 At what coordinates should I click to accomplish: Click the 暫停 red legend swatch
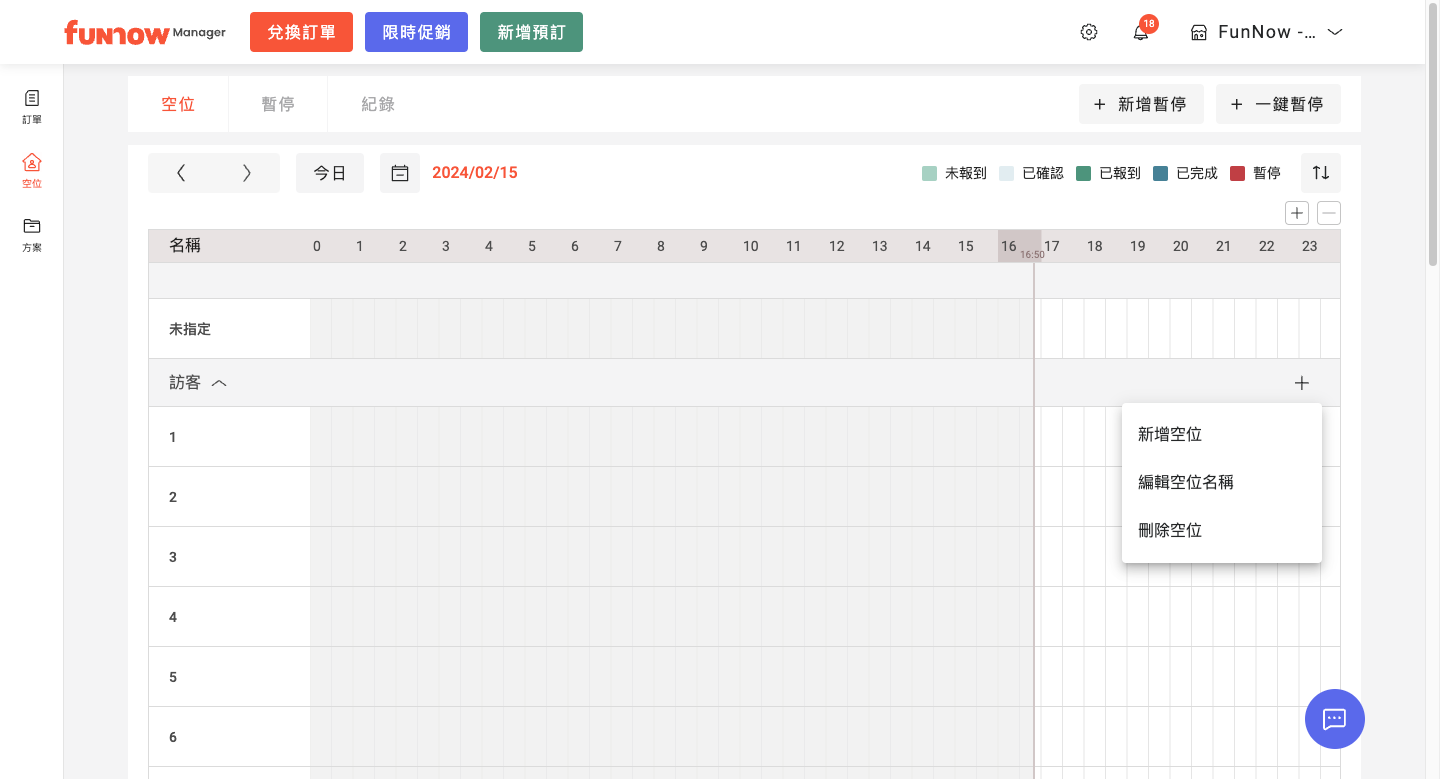pos(1237,174)
